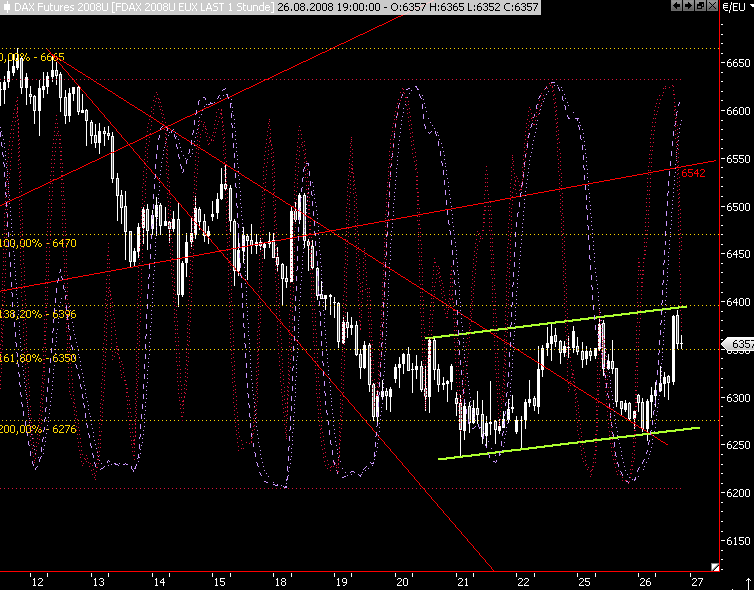
Task: Click date 26 on the time axis
Action: [x=645, y=582]
